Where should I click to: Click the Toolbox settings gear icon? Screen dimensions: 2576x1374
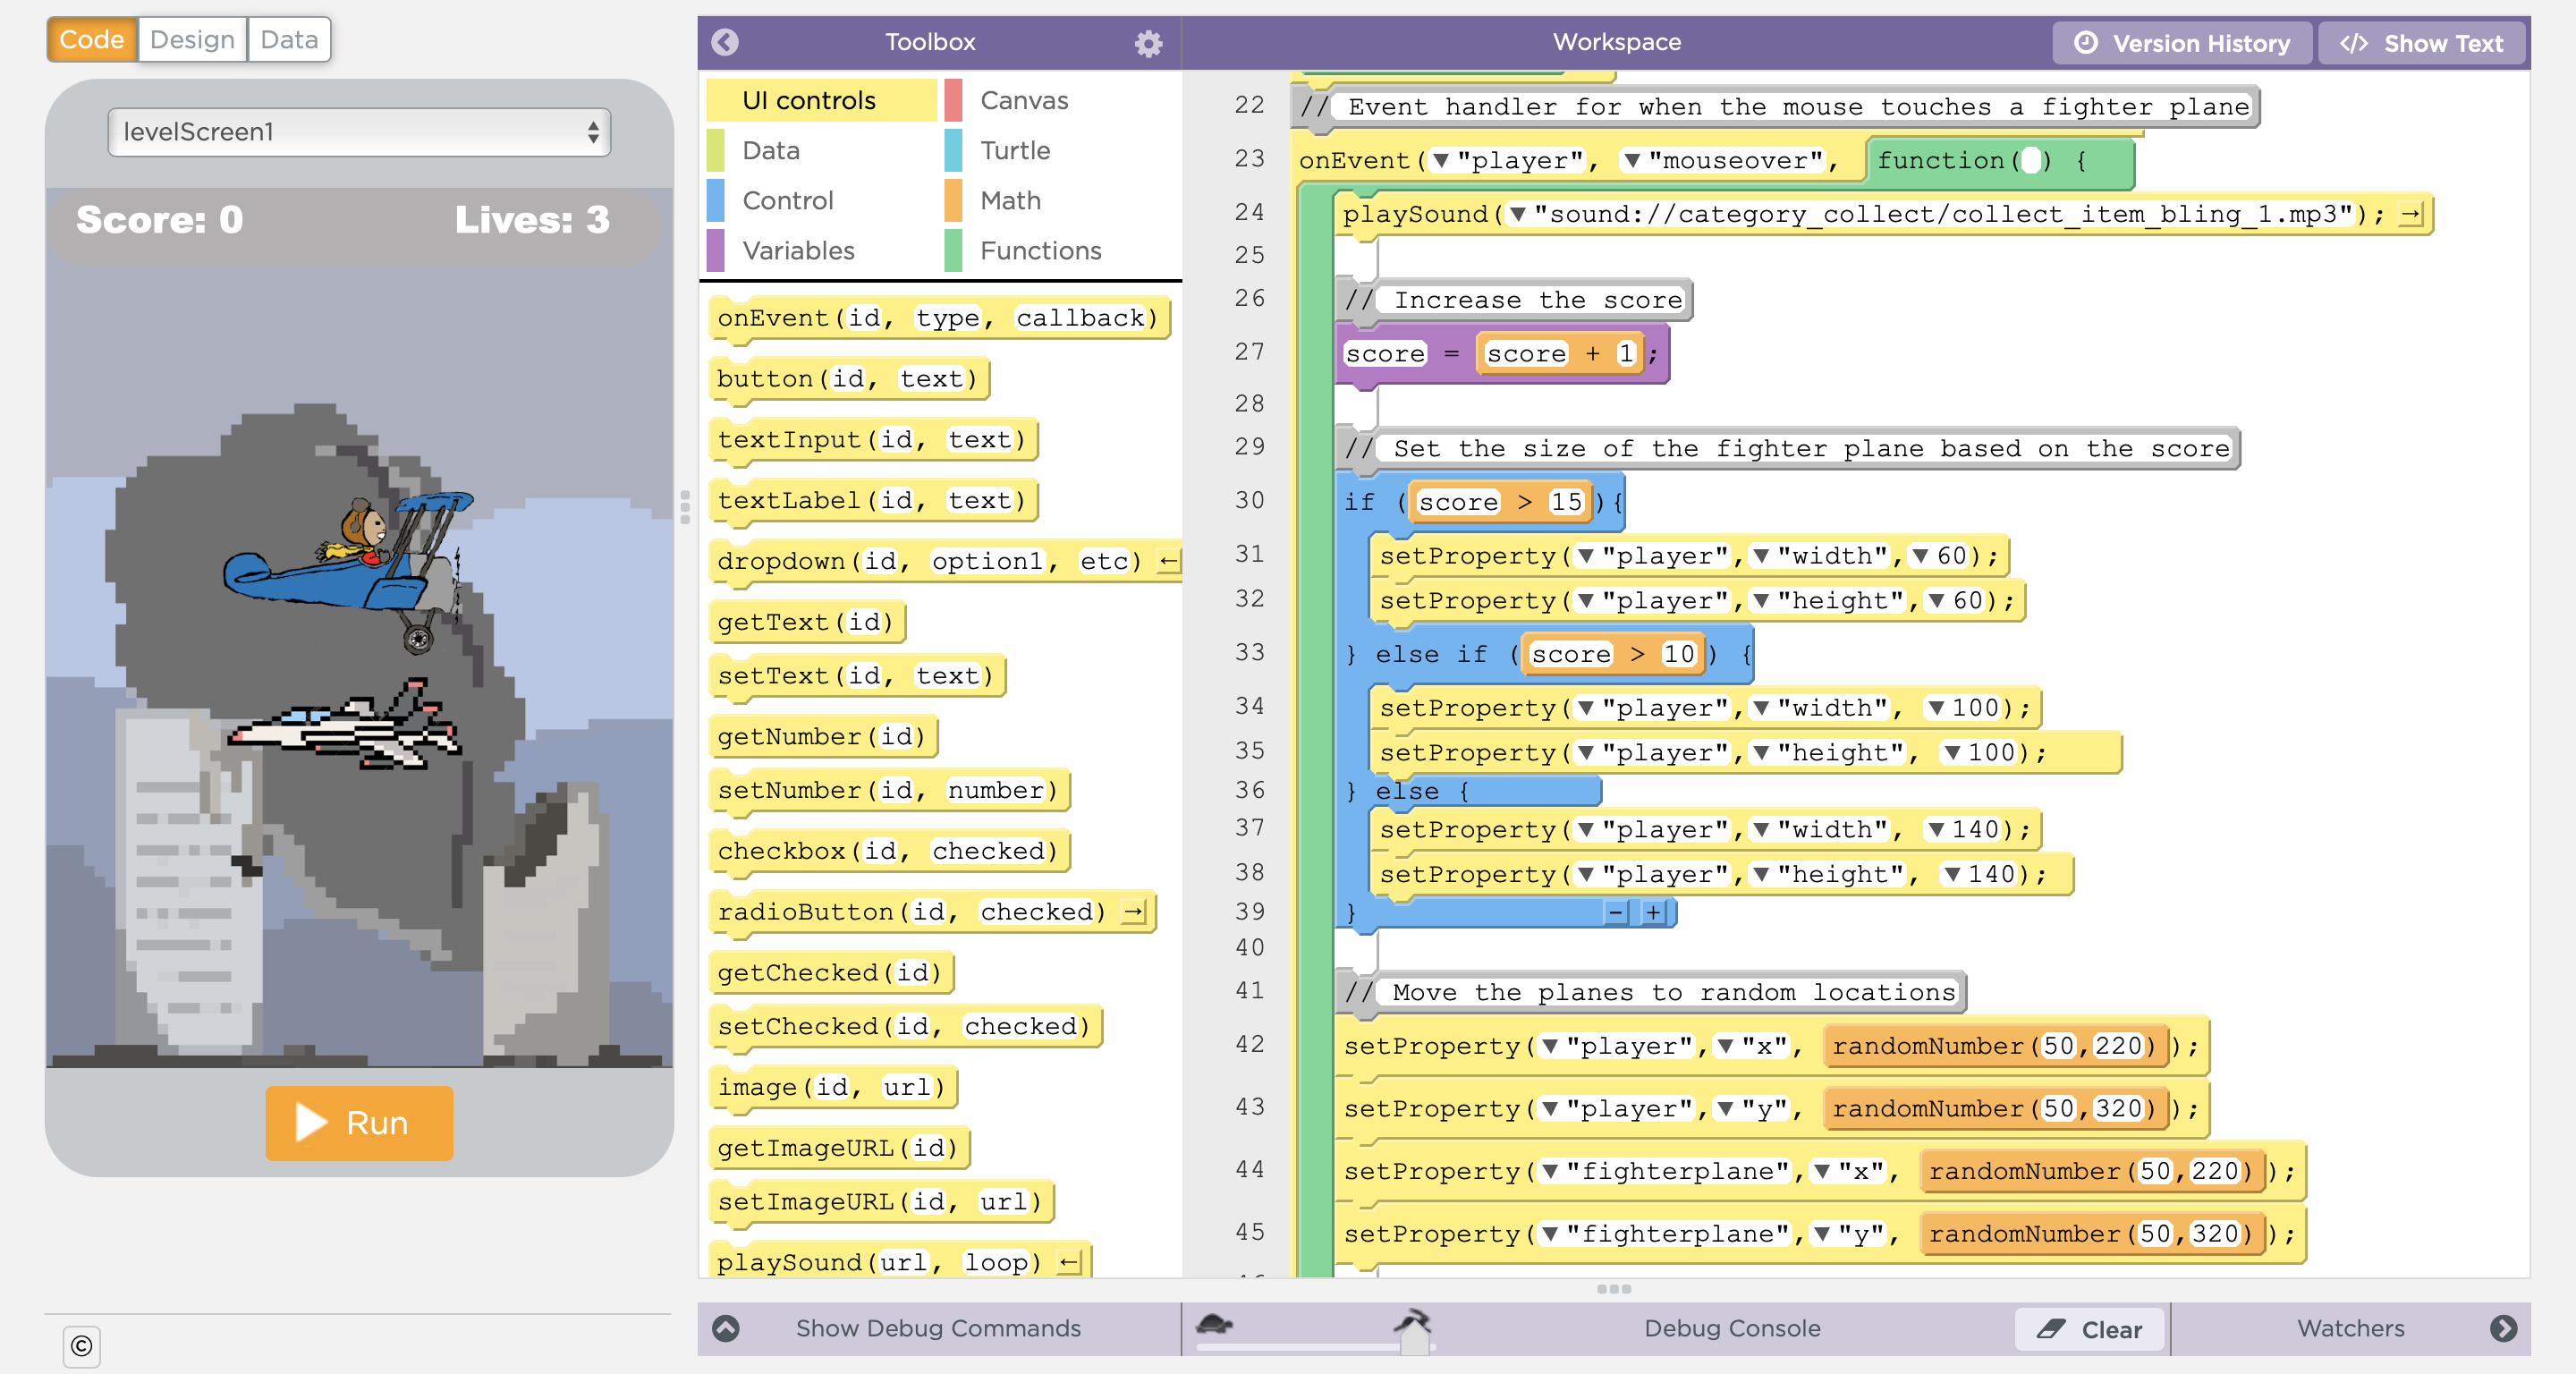(1148, 43)
